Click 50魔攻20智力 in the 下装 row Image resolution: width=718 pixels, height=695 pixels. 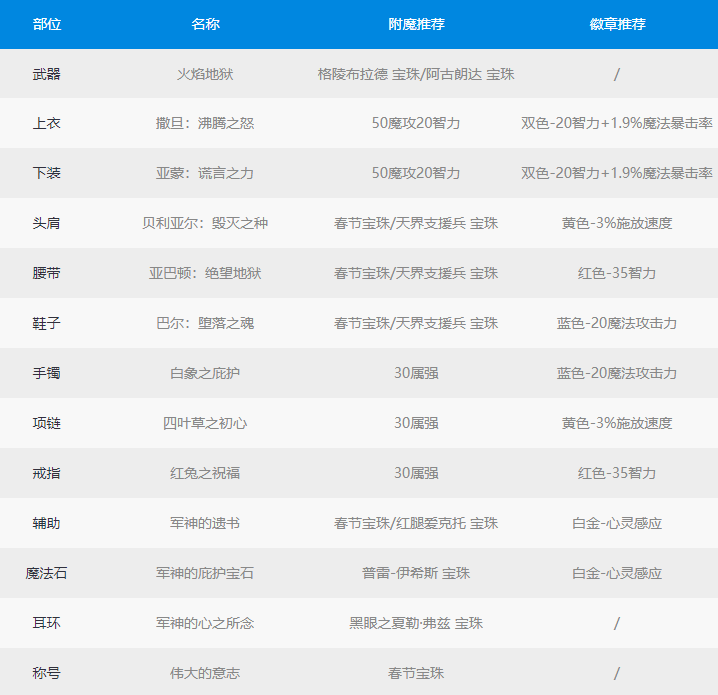(416, 173)
